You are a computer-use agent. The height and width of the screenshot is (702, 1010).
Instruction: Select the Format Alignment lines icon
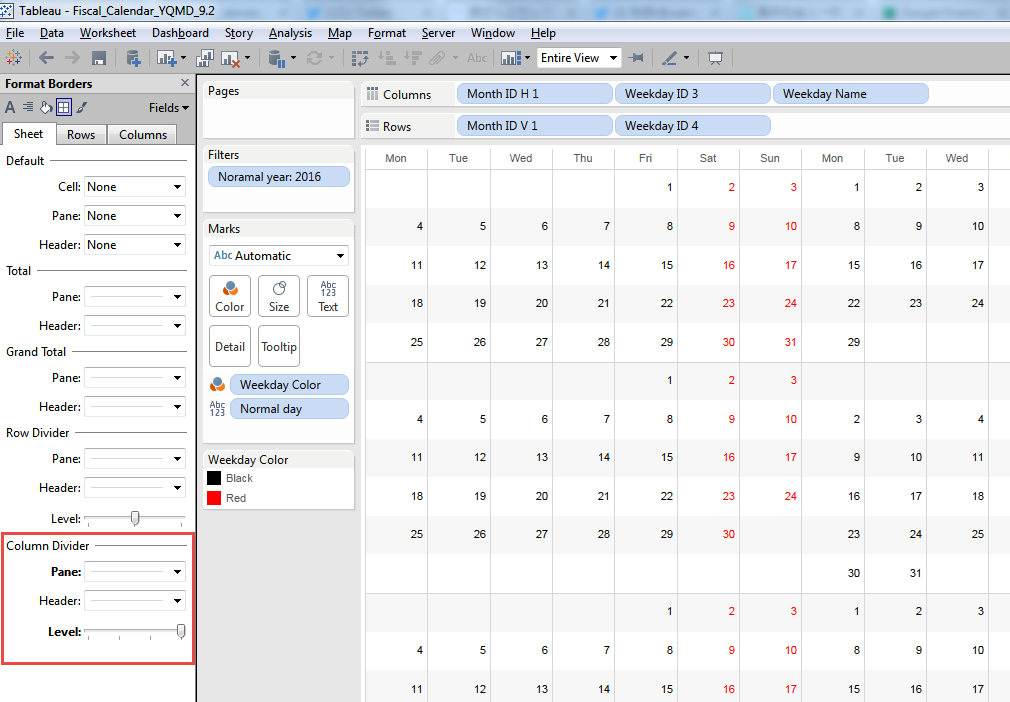pos(28,107)
